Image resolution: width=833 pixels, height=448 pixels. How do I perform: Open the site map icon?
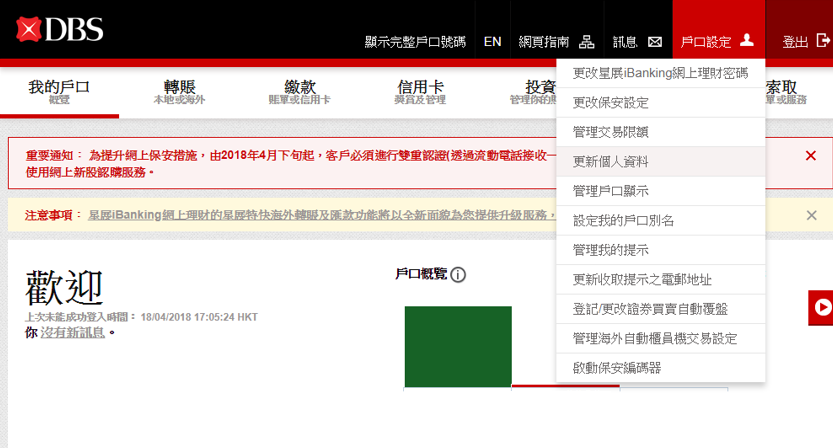[x=587, y=42]
